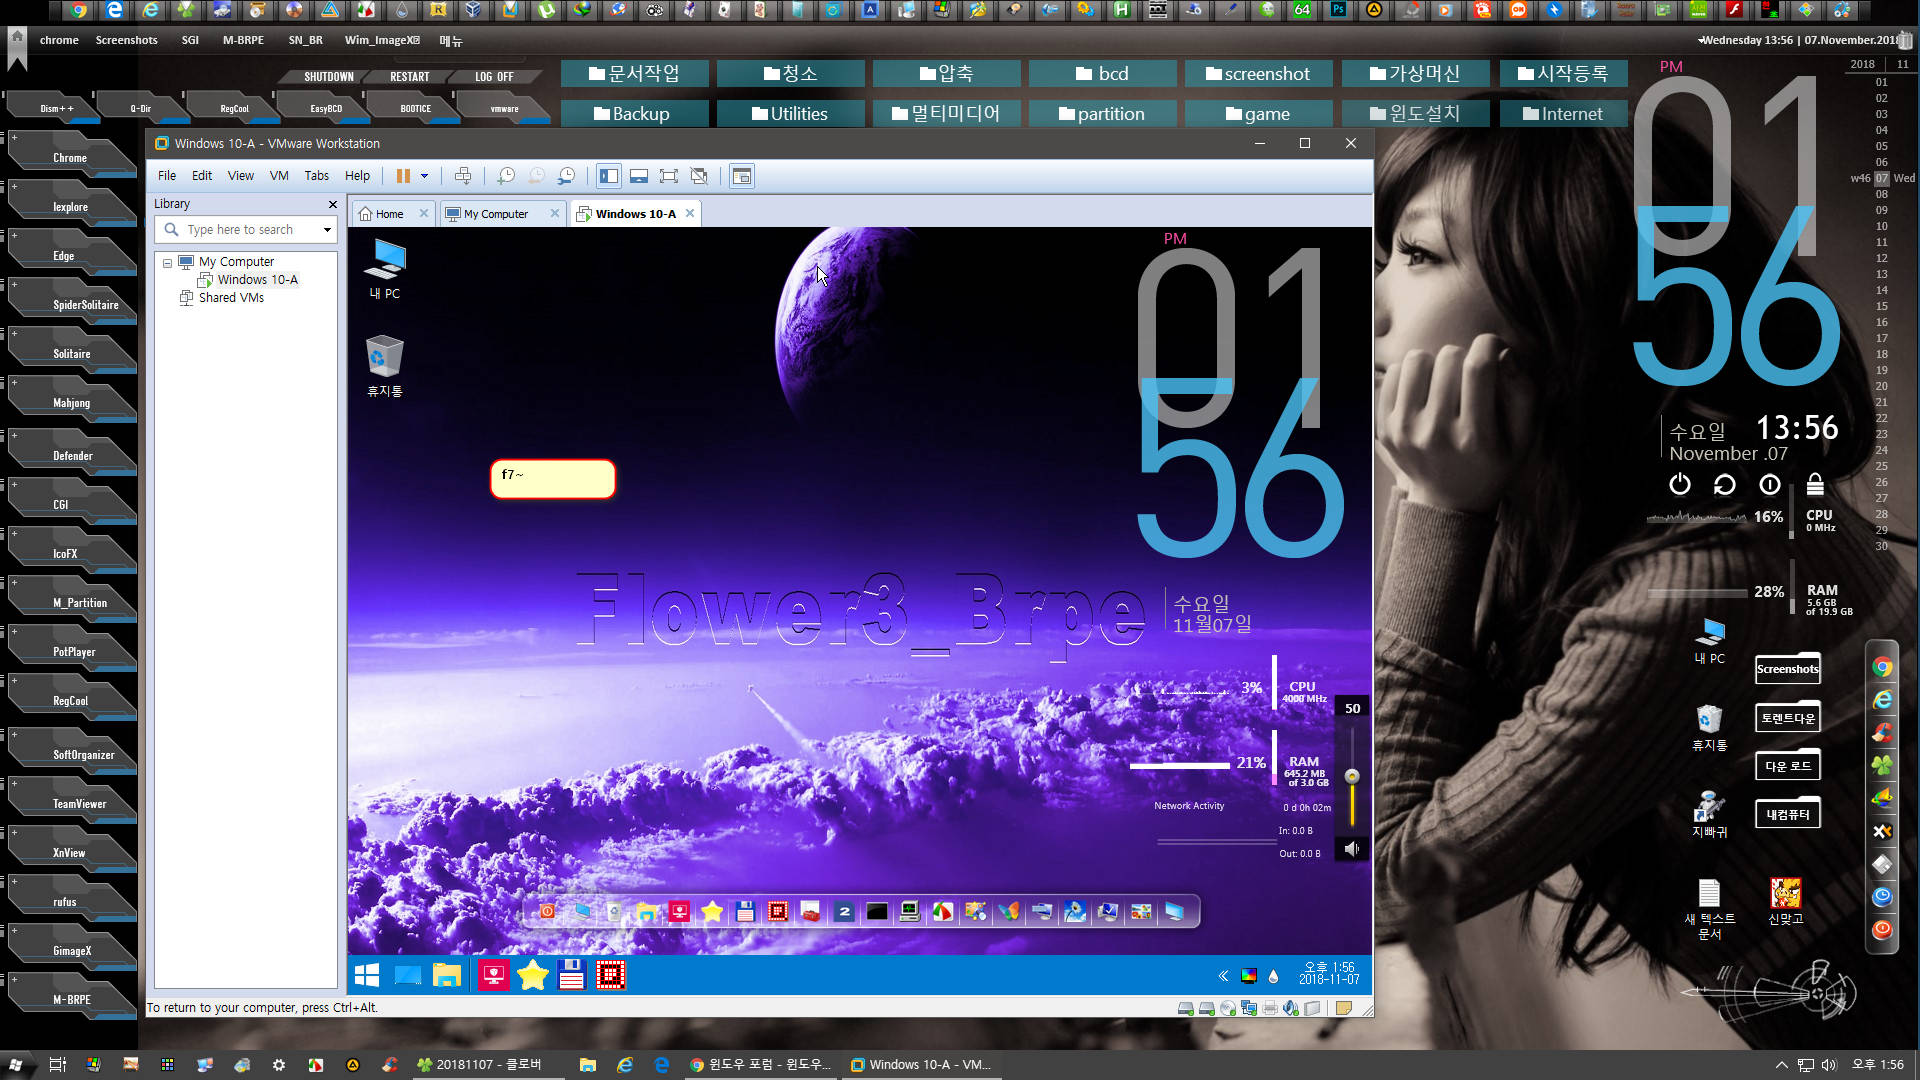Collapse the My Computer tree node
This screenshot has height=1080, width=1920.
167,262
